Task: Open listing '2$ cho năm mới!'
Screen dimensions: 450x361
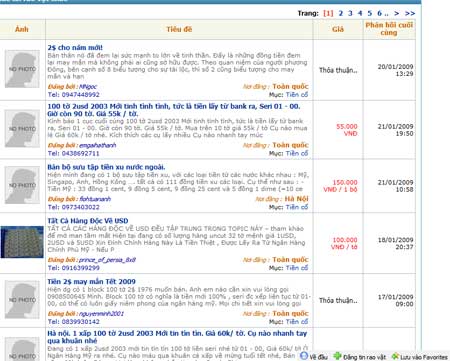Action: pyautogui.click(x=75, y=48)
